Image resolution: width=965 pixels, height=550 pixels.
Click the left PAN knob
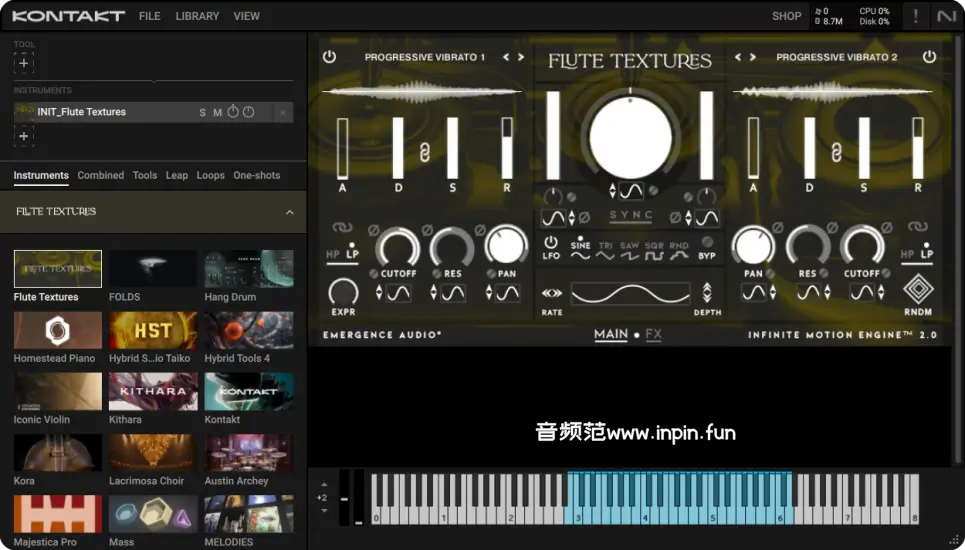506,247
